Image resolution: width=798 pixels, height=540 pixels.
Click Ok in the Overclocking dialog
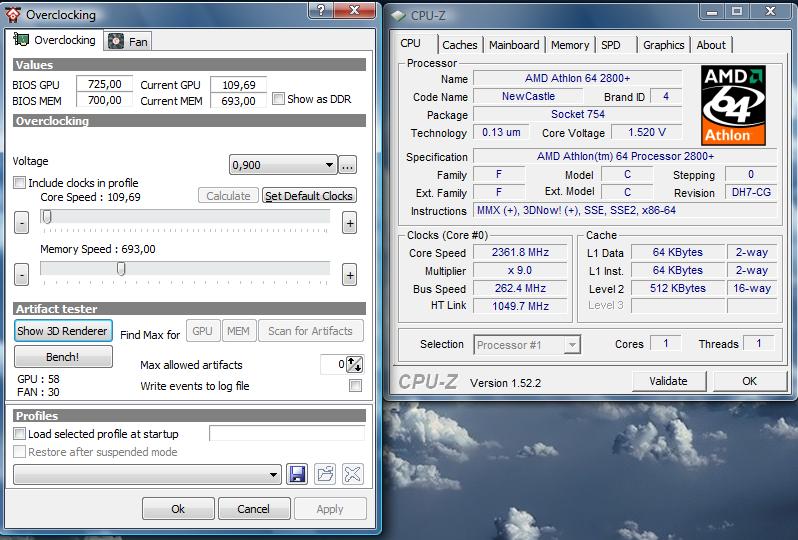[178, 508]
